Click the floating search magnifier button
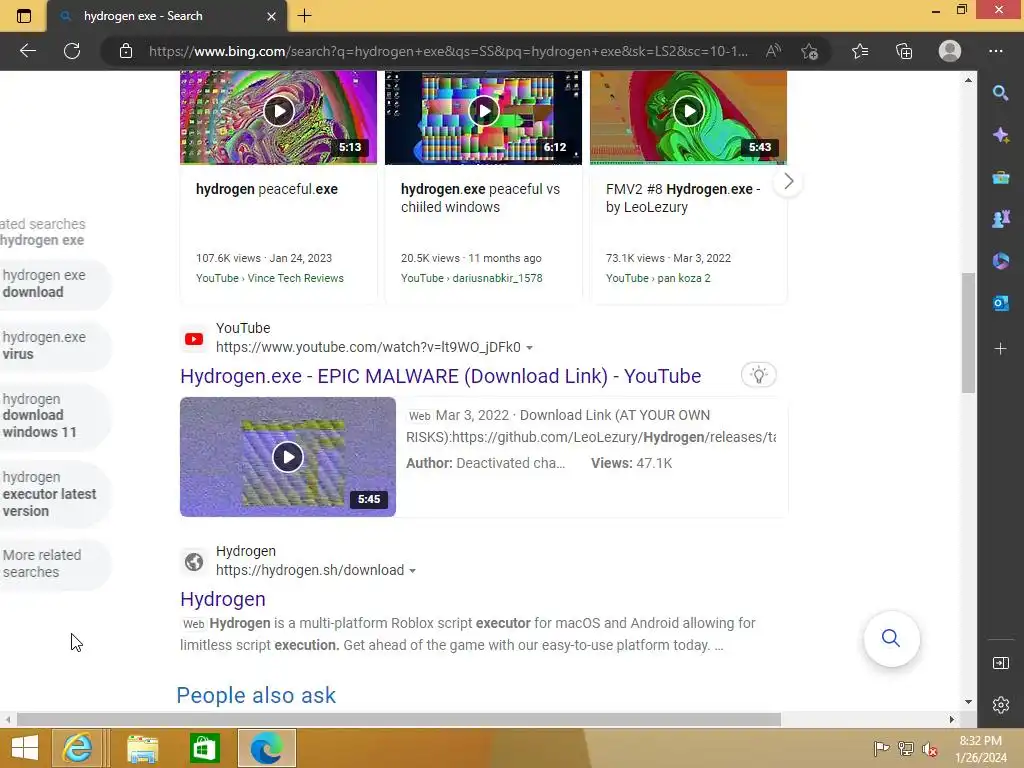 click(891, 638)
